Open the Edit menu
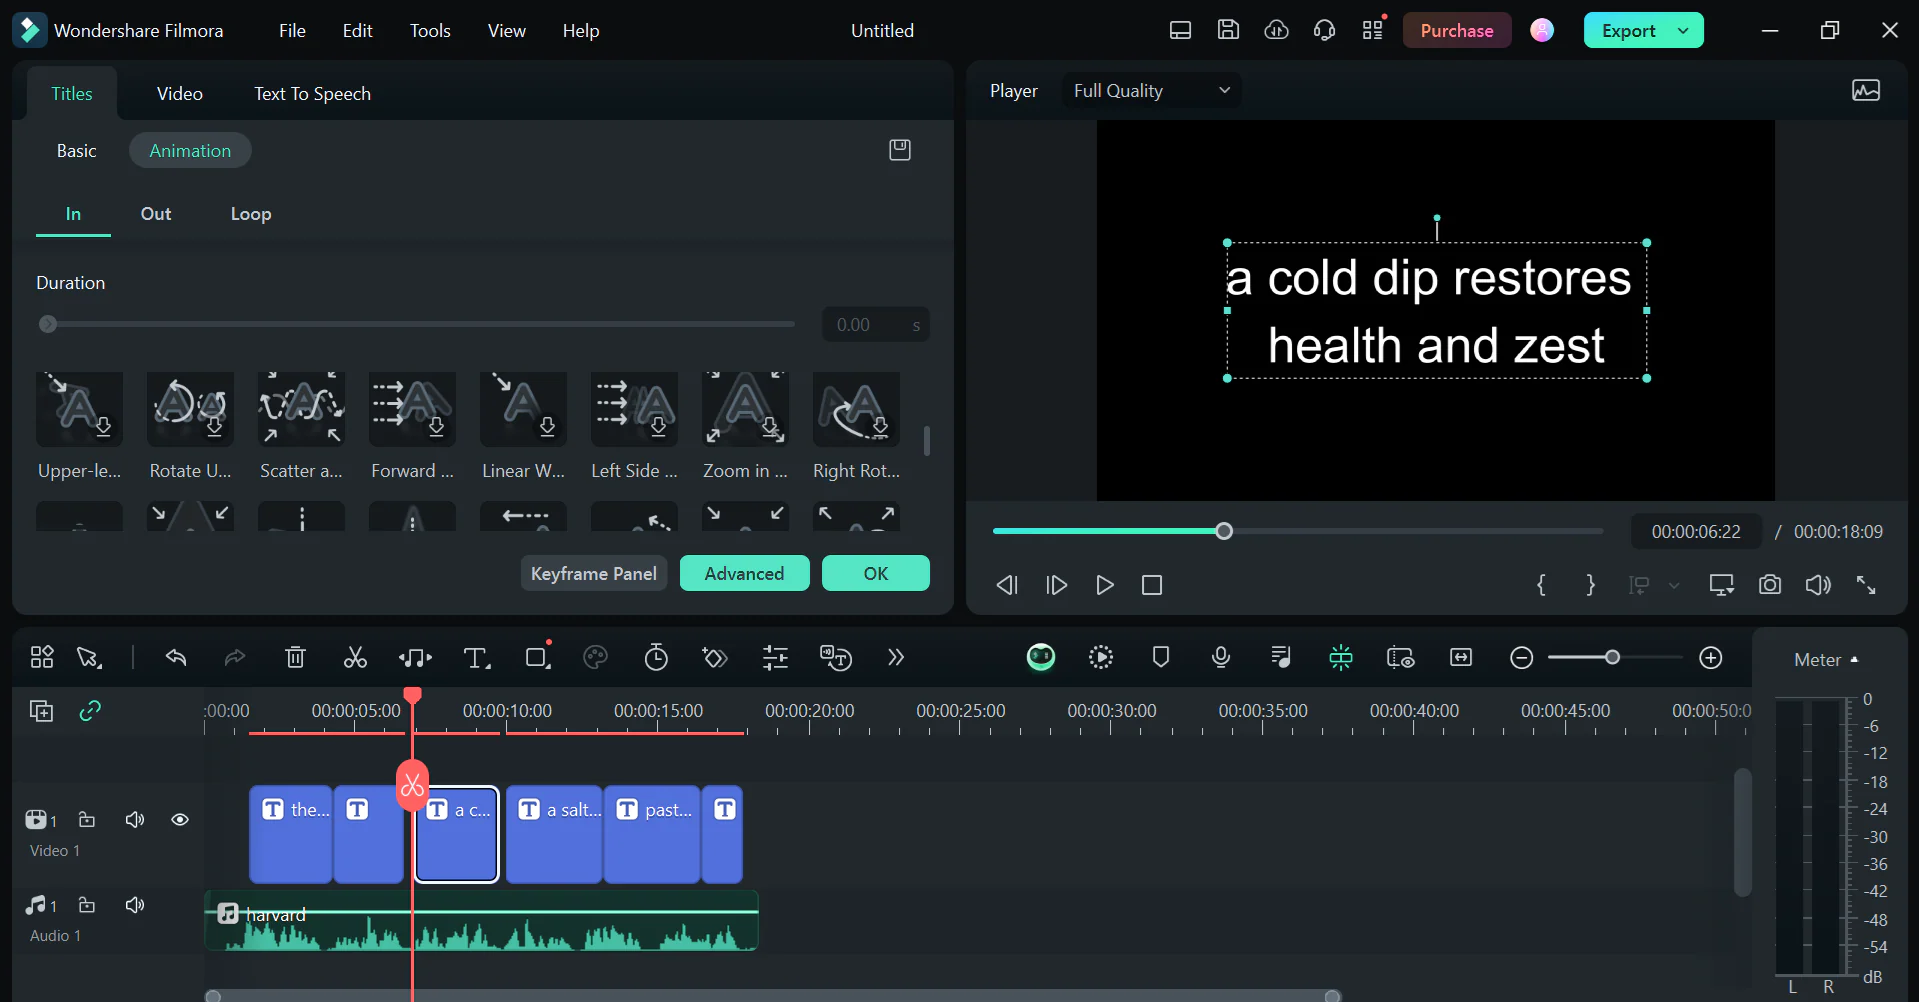The height and width of the screenshot is (1002, 1919). pyautogui.click(x=357, y=31)
